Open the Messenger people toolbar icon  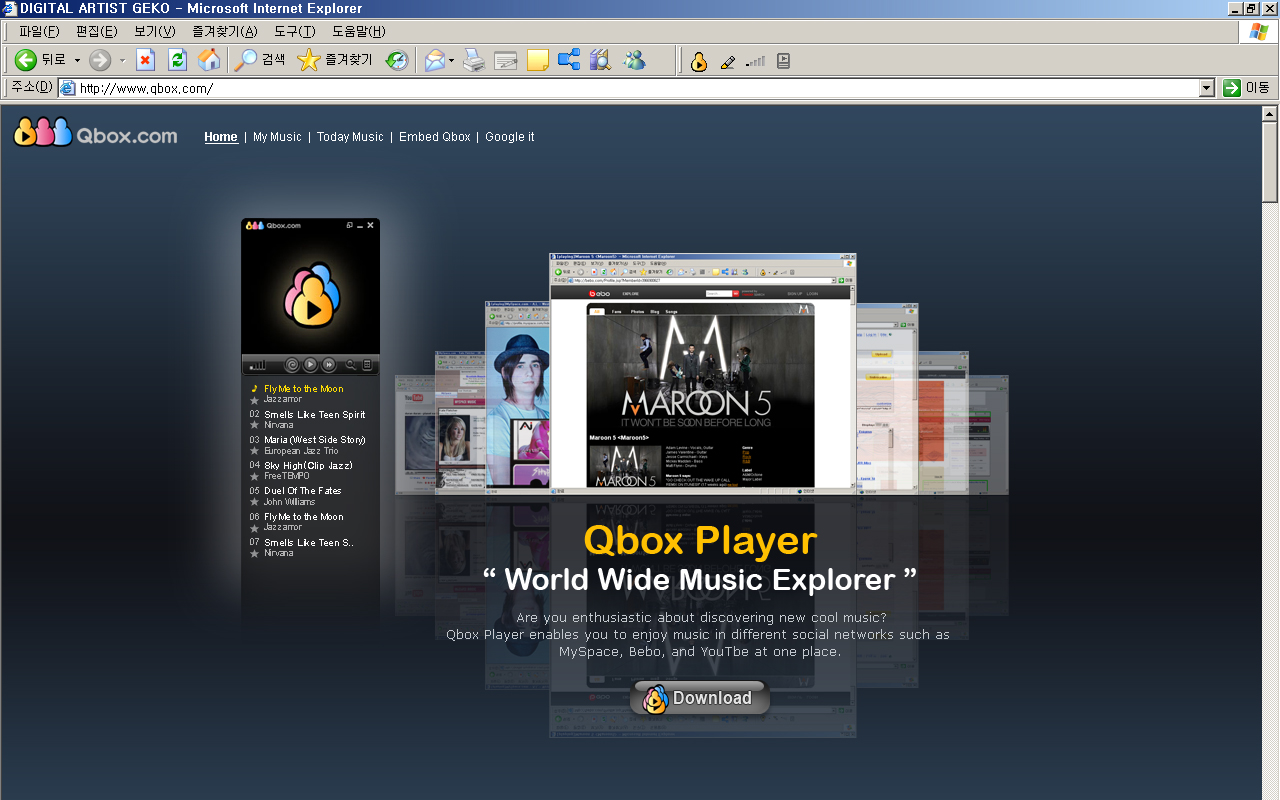tap(634, 60)
